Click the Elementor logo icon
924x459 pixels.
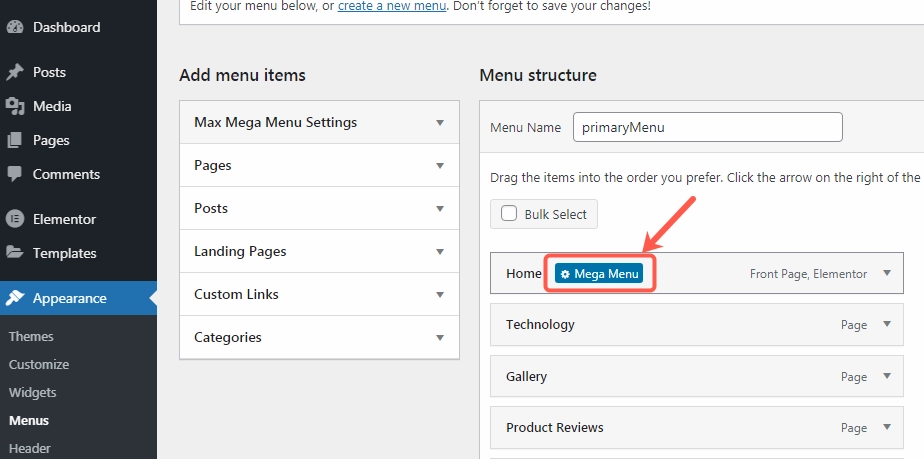[15, 219]
